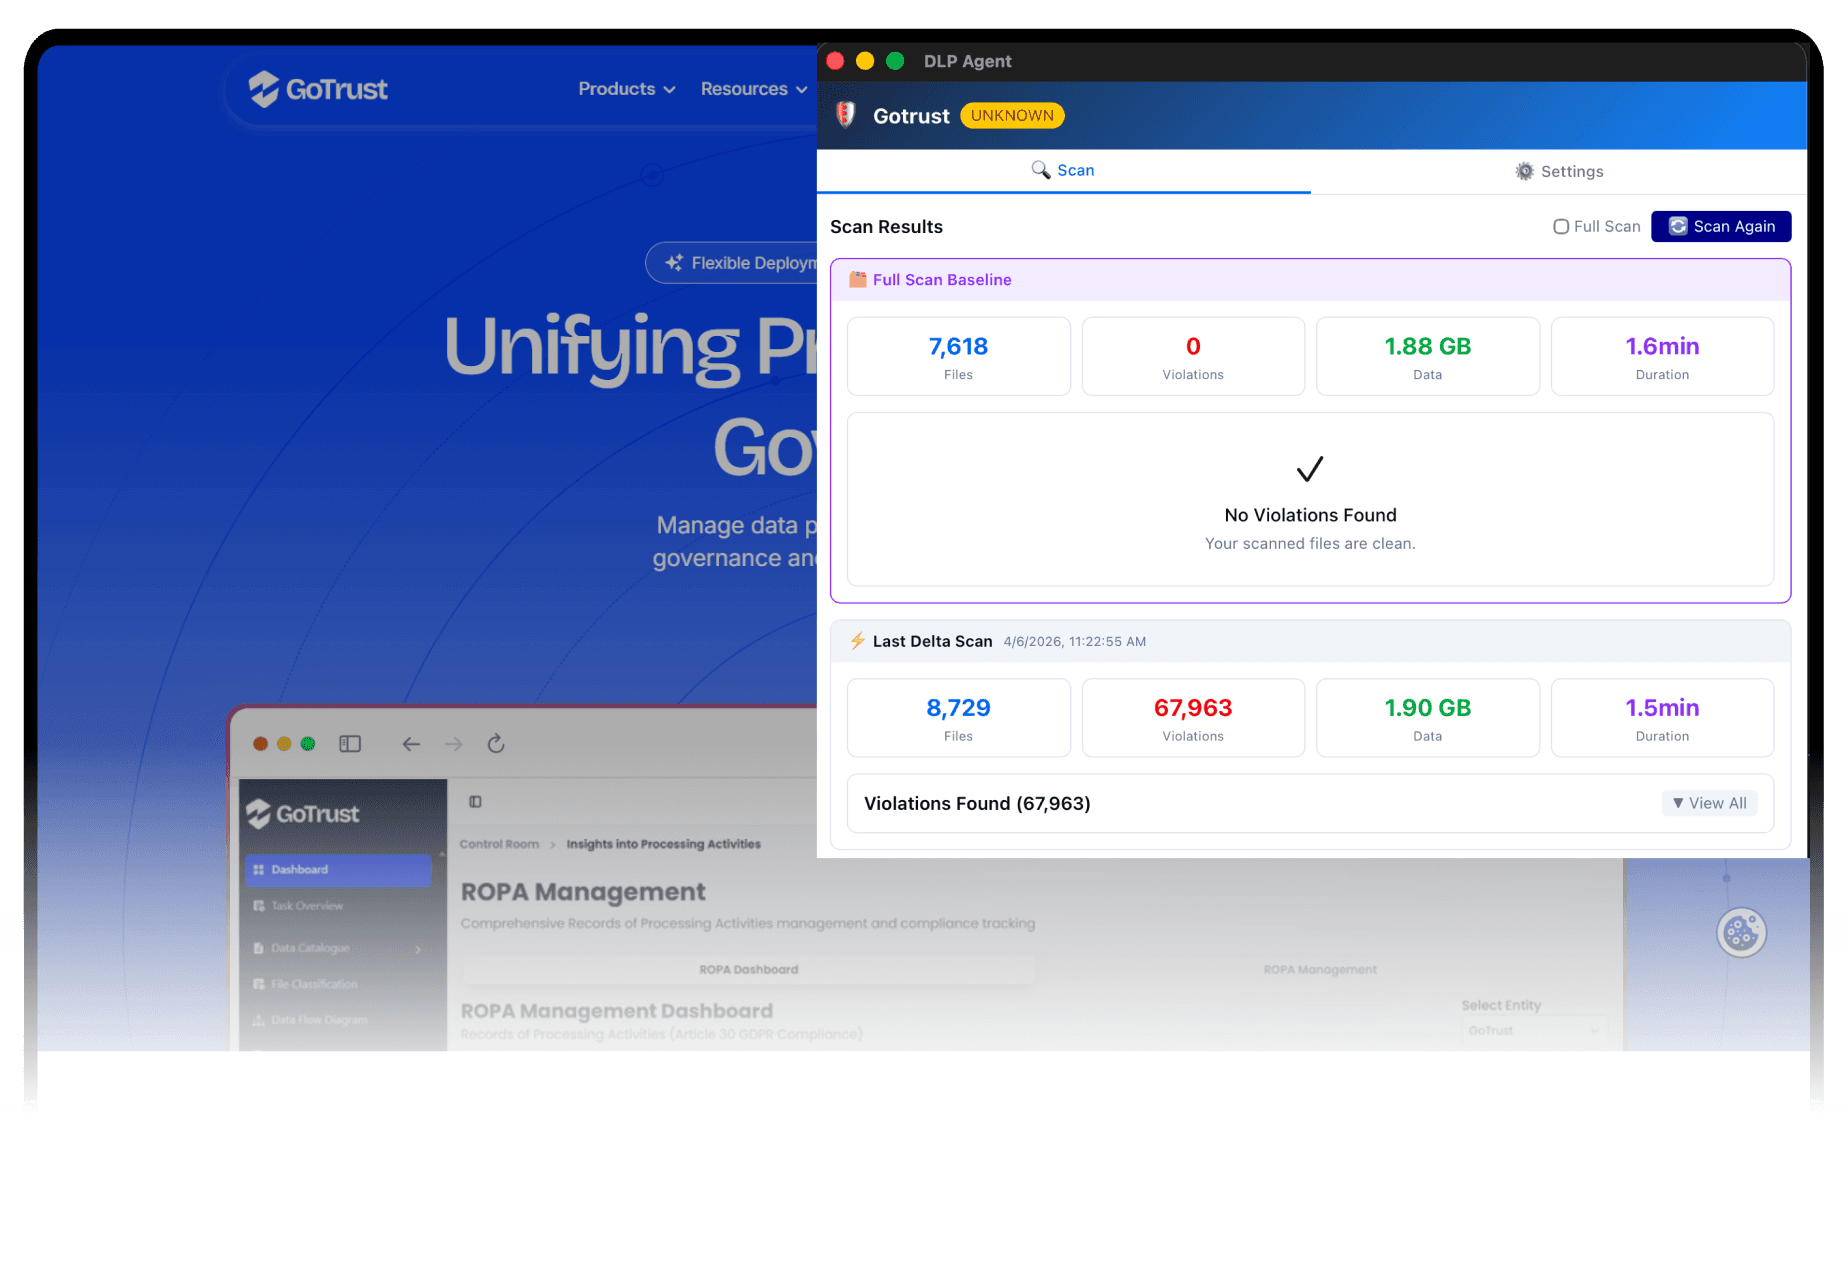The image size is (1848, 1269).
Task: Select the ROPA Management tab
Action: [1320, 969]
